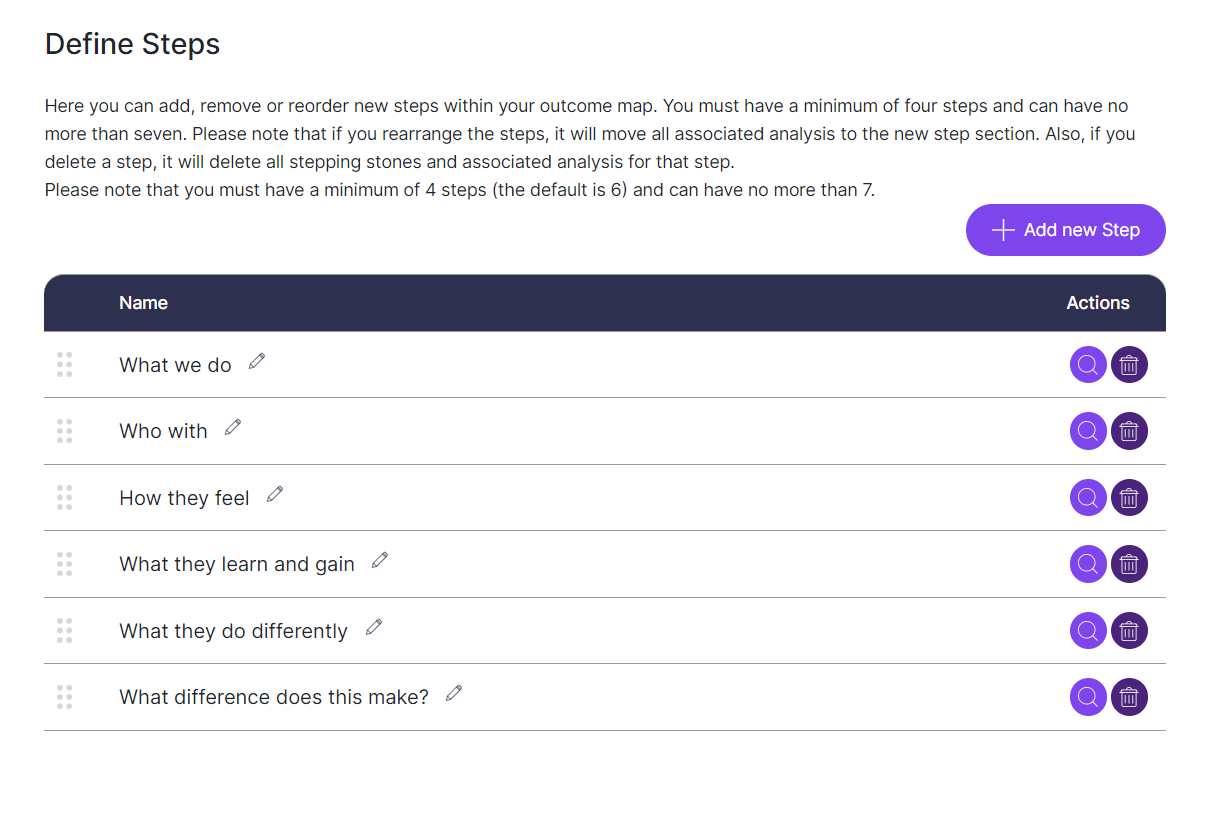Click the magnifier icon for 'What they do differently'

pyautogui.click(x=1088, y=631)
